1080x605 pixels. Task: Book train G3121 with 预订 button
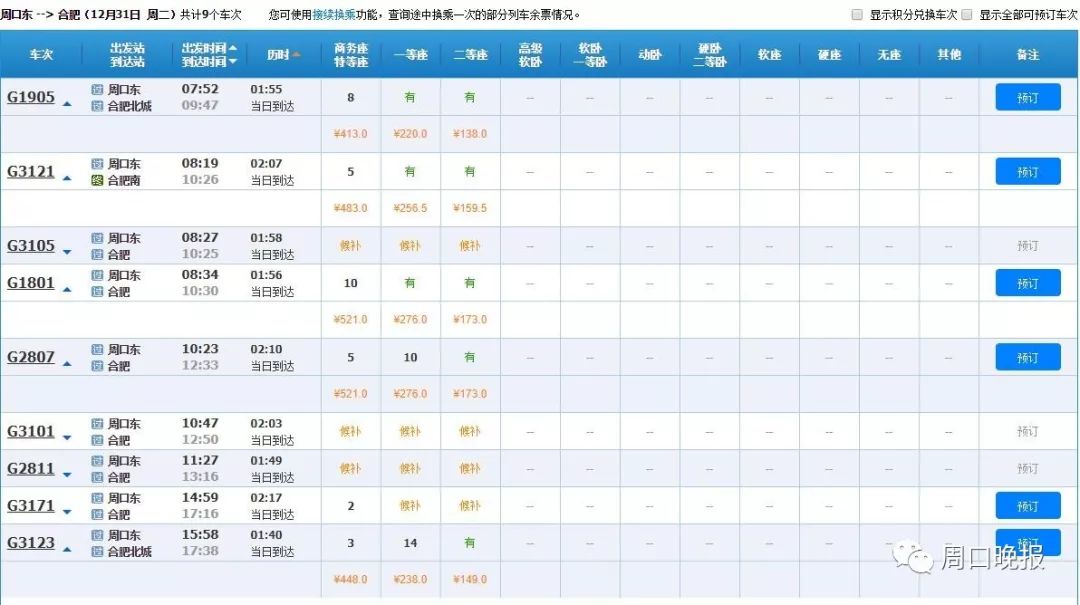pyautogui.click(x=1027, y=172)
